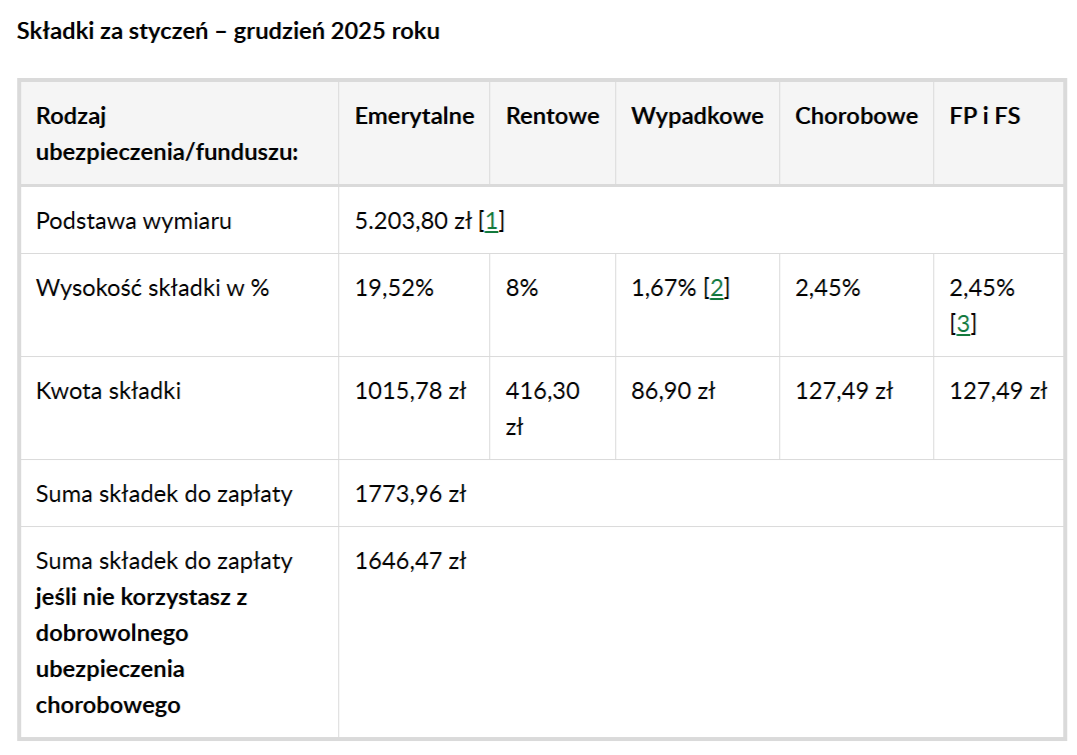Select the Wypadkowe column header
The width and height of the screenshot is (1077, 755).
pos(697,116)
